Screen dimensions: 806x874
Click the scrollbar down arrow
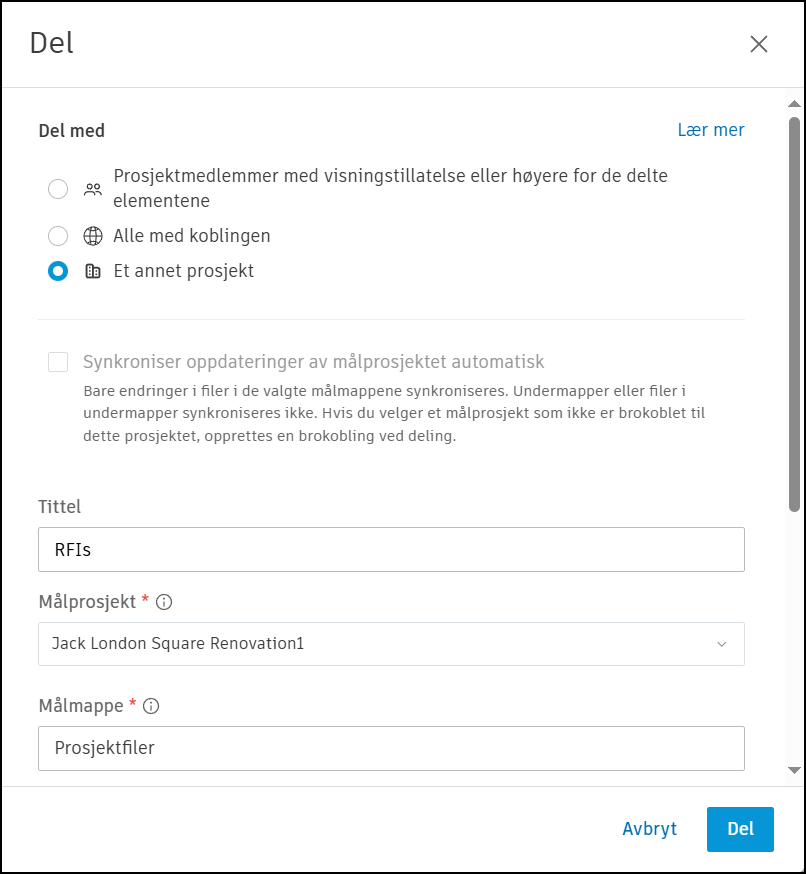794,770
